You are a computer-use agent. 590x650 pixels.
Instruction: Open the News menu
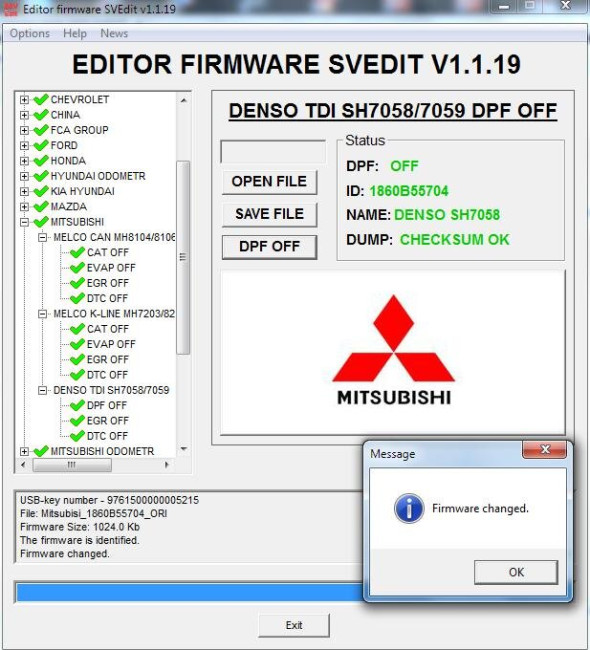tap(114, 33)
